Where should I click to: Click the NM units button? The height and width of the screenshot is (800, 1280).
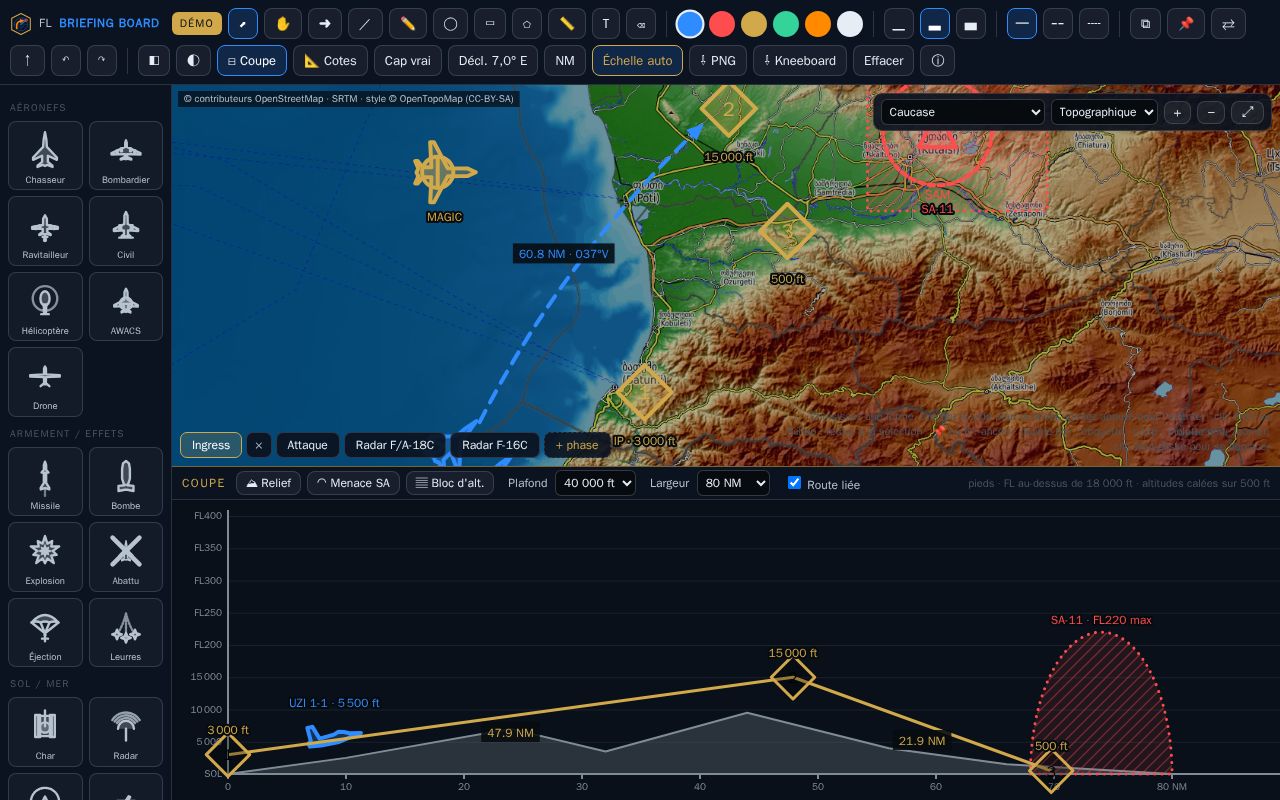click(565, 60)
